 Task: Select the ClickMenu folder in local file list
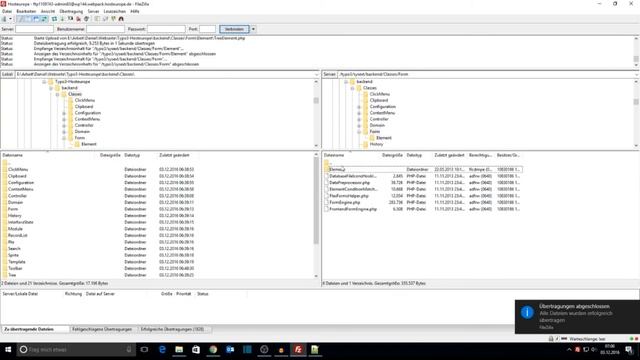click(18, 169)
